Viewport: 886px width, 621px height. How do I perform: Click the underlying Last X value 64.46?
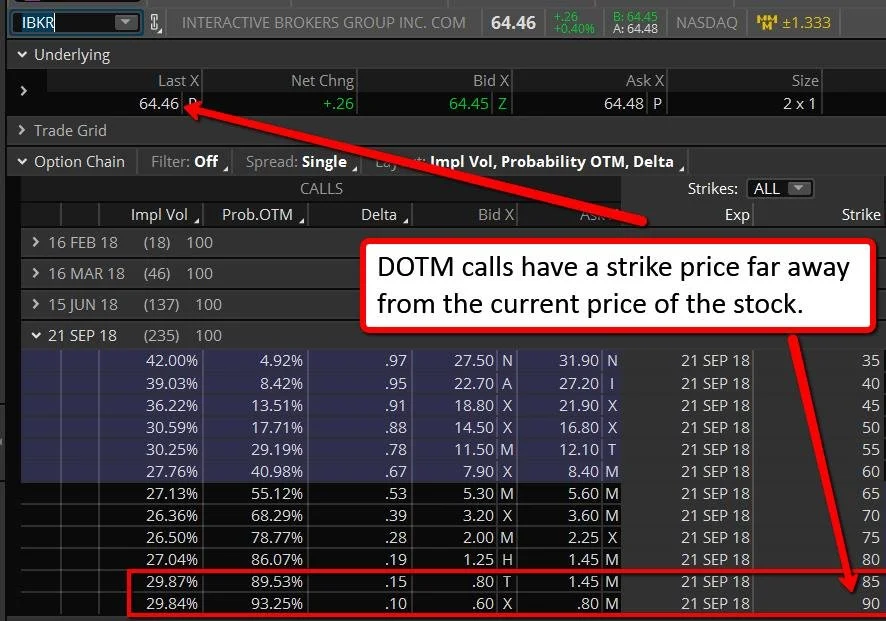[159, 104]
